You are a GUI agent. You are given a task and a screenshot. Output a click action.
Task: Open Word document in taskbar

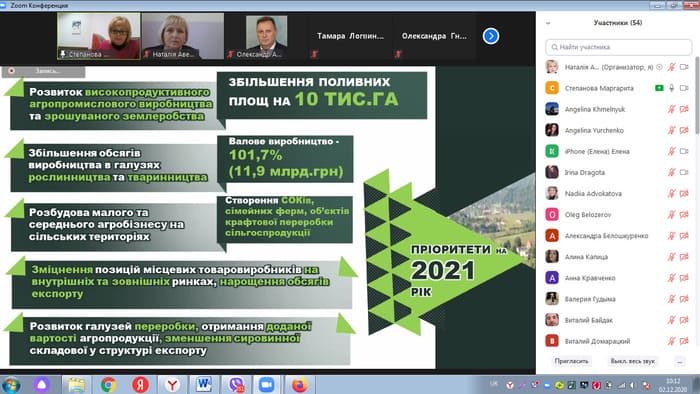204,385
